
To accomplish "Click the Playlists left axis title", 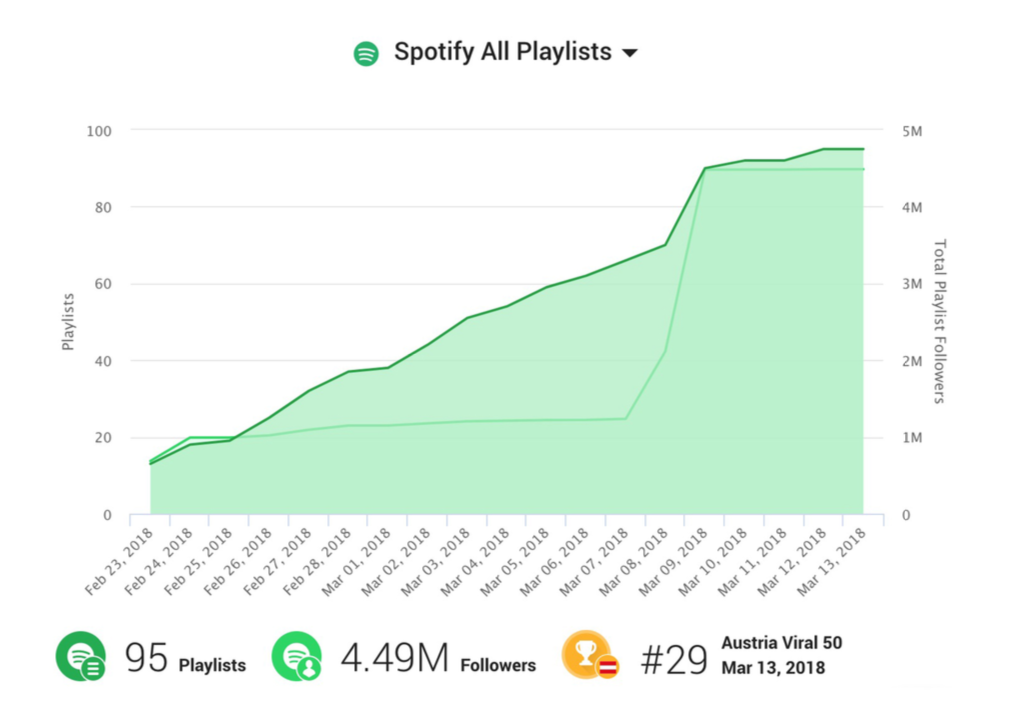I will [69, 321].
